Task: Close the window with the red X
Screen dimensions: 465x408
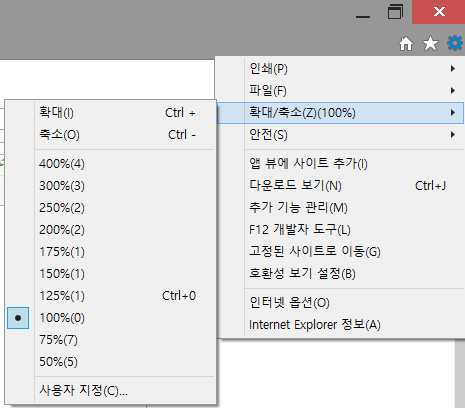Action: (x=439, y=12)
